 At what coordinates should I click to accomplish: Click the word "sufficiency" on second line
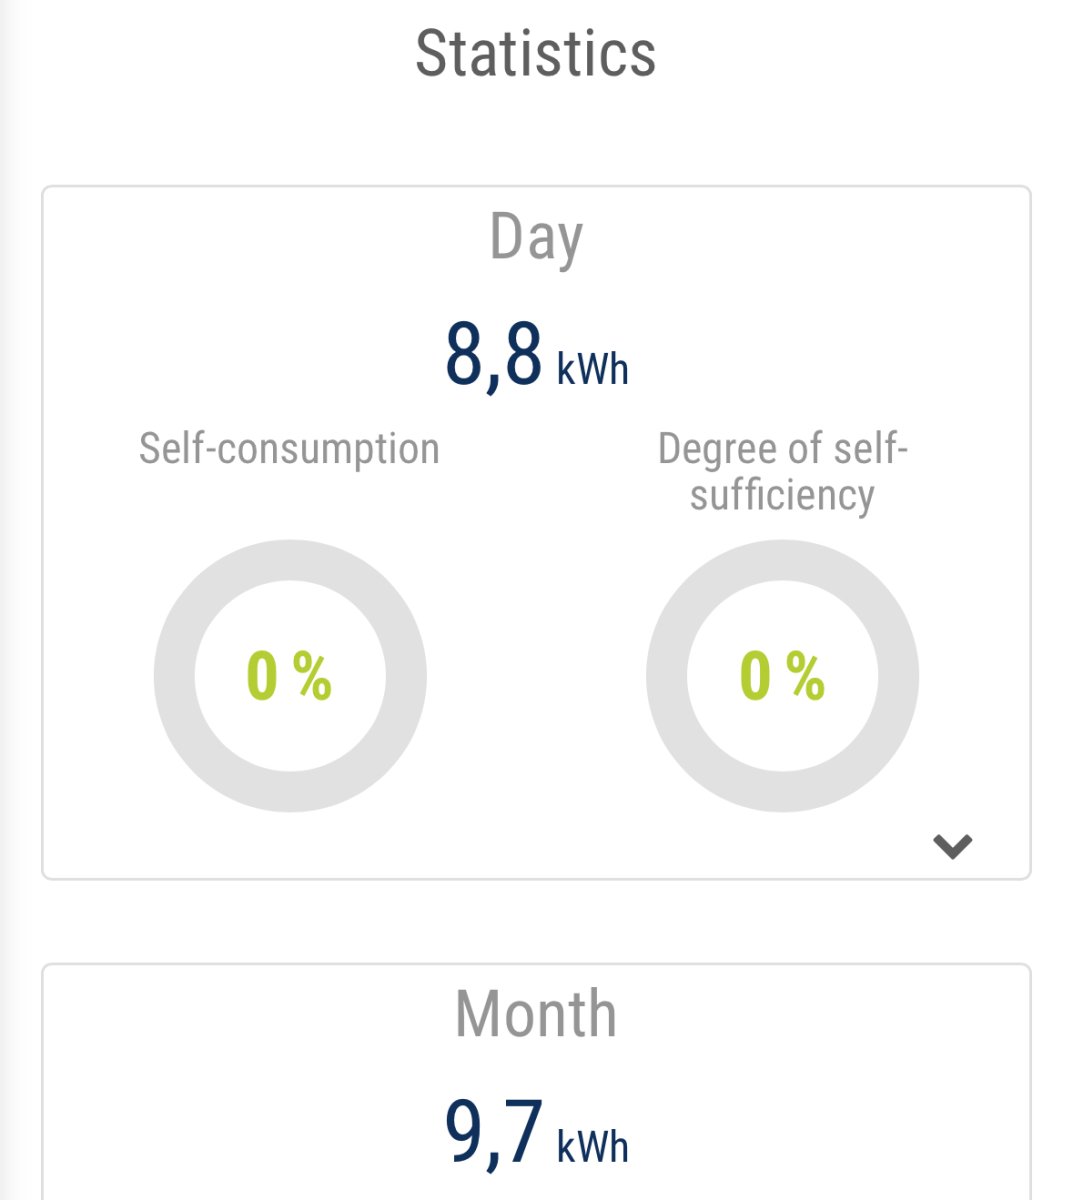[x=782, y=495]
